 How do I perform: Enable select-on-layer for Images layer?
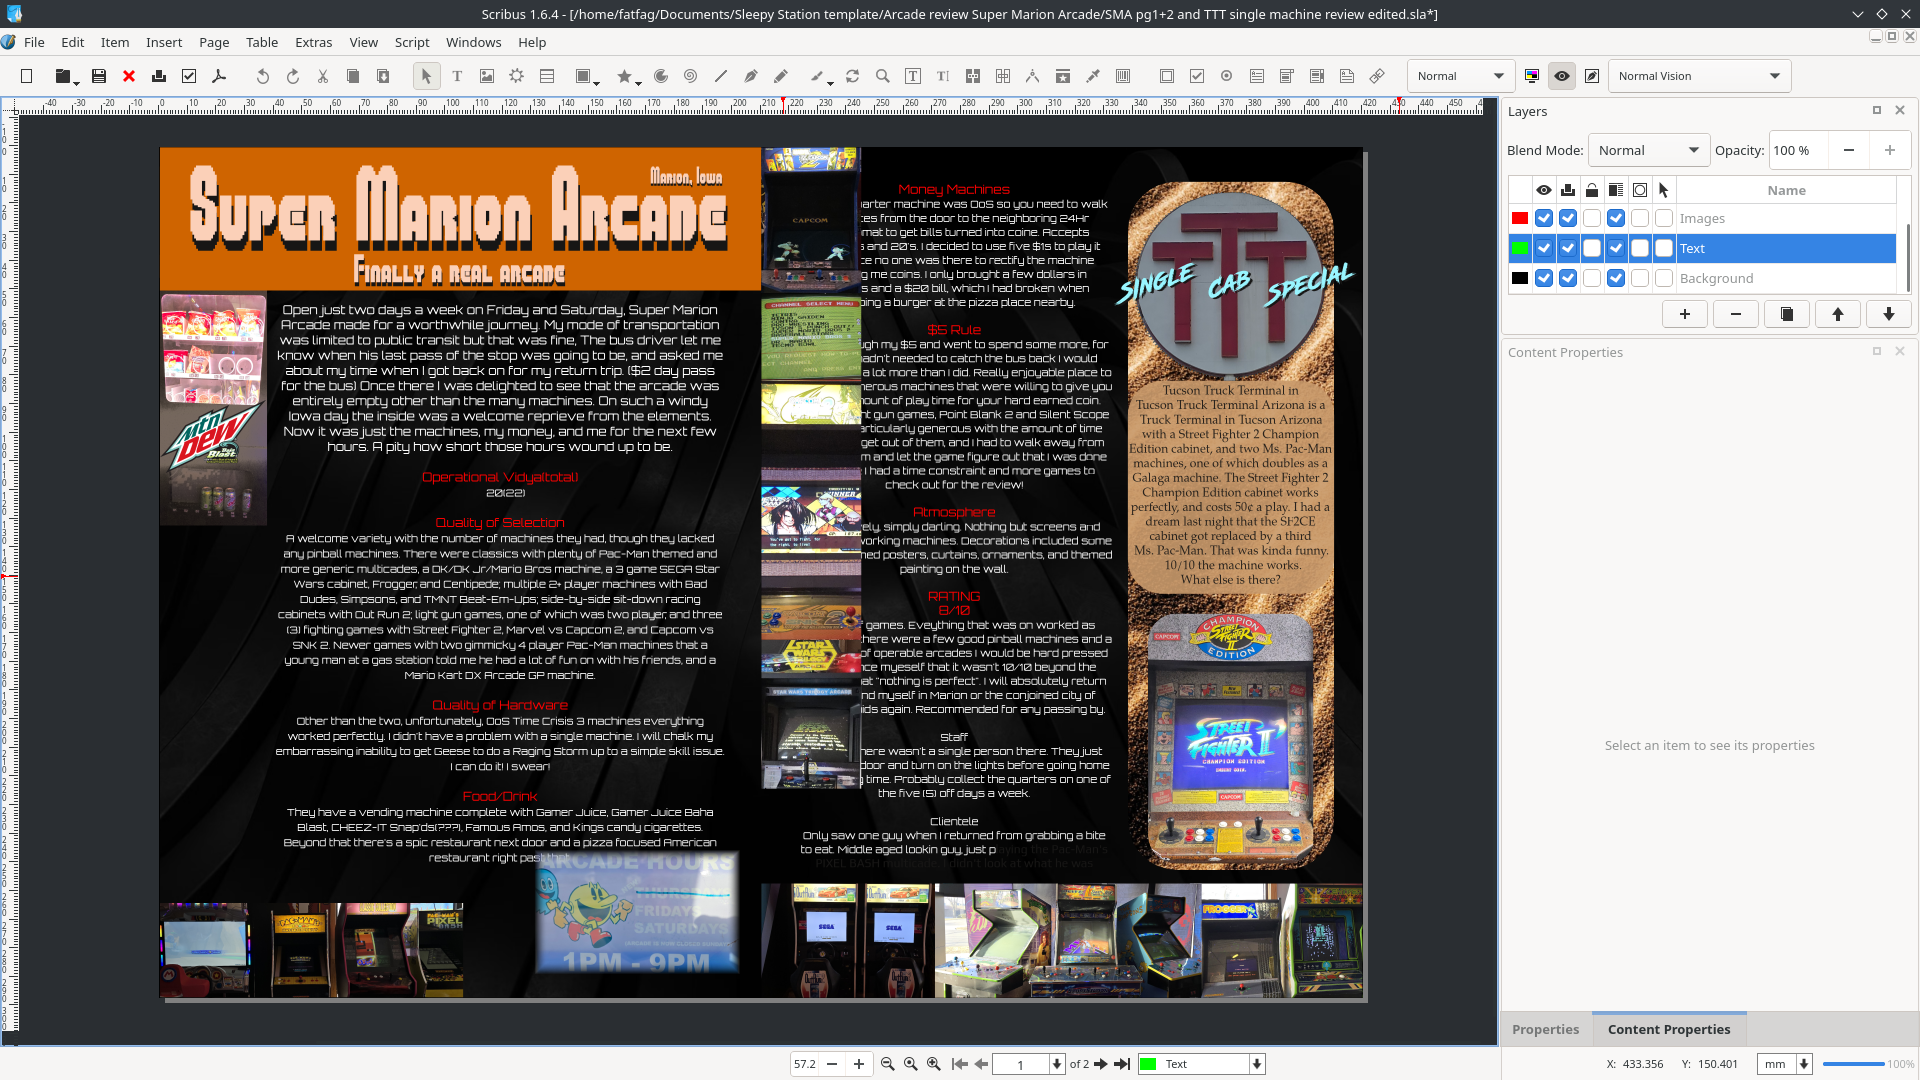pos(1664,218)
